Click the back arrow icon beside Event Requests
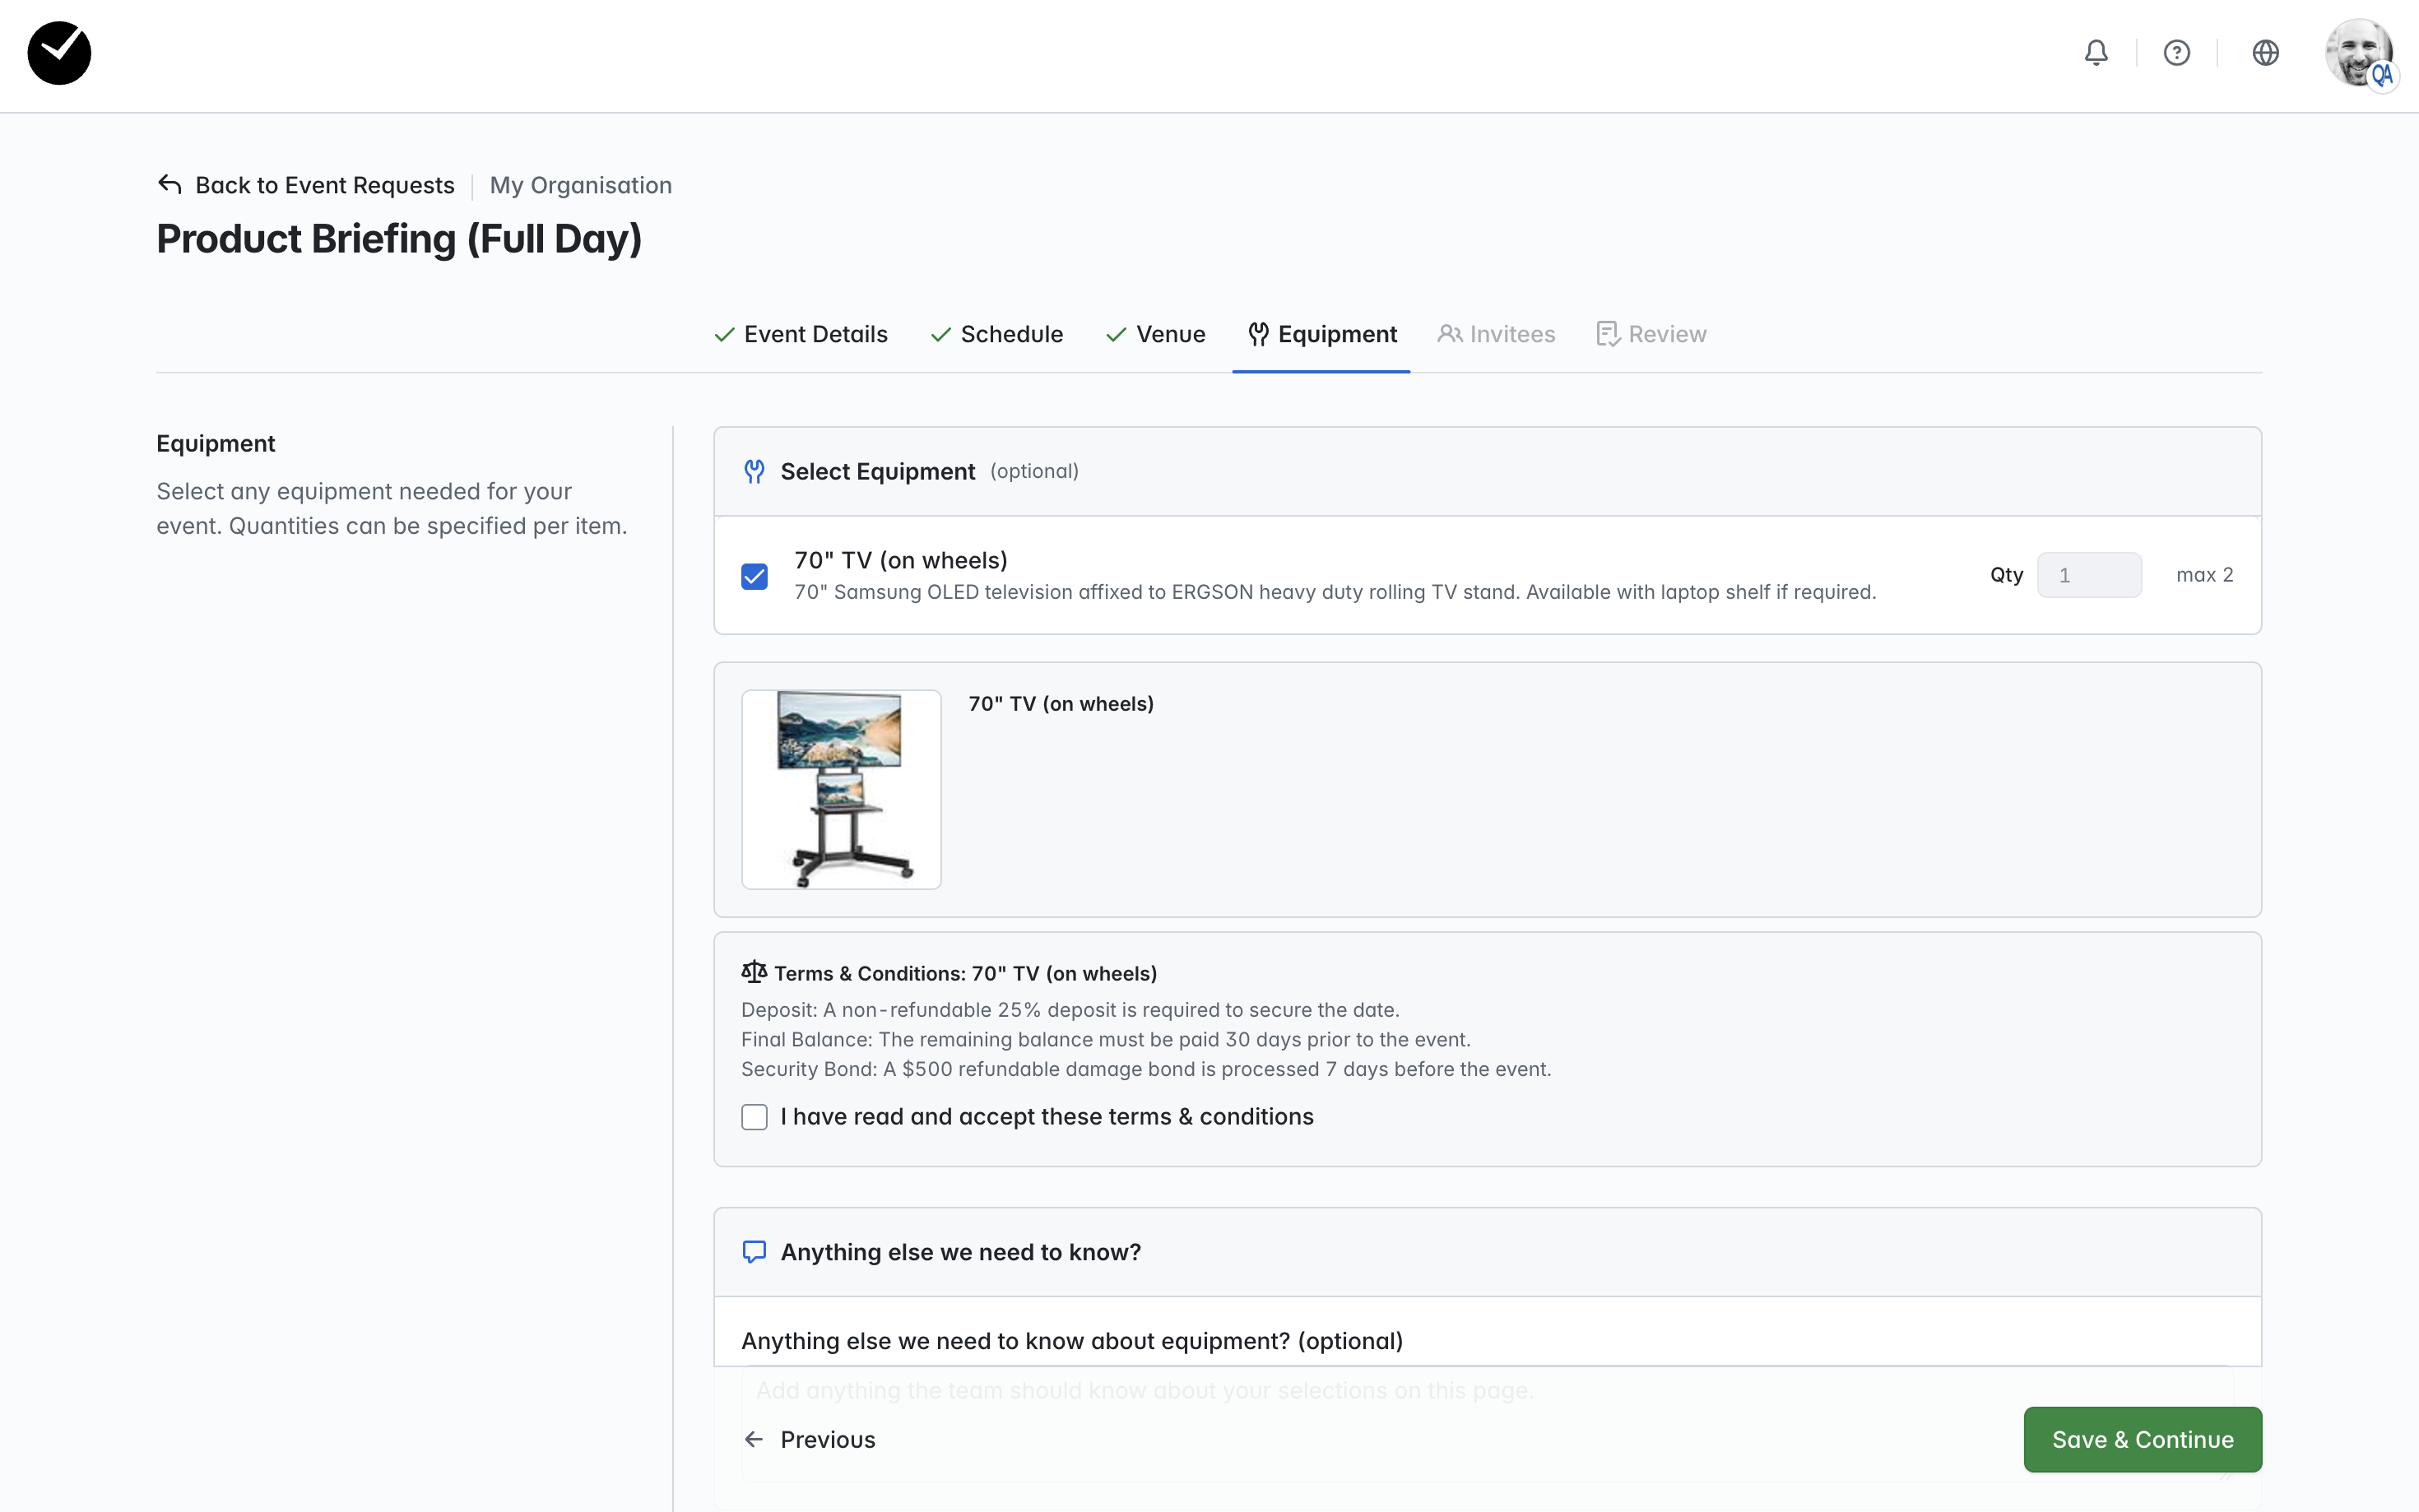The image size is (2419, 1512). (x=170, y=185)
